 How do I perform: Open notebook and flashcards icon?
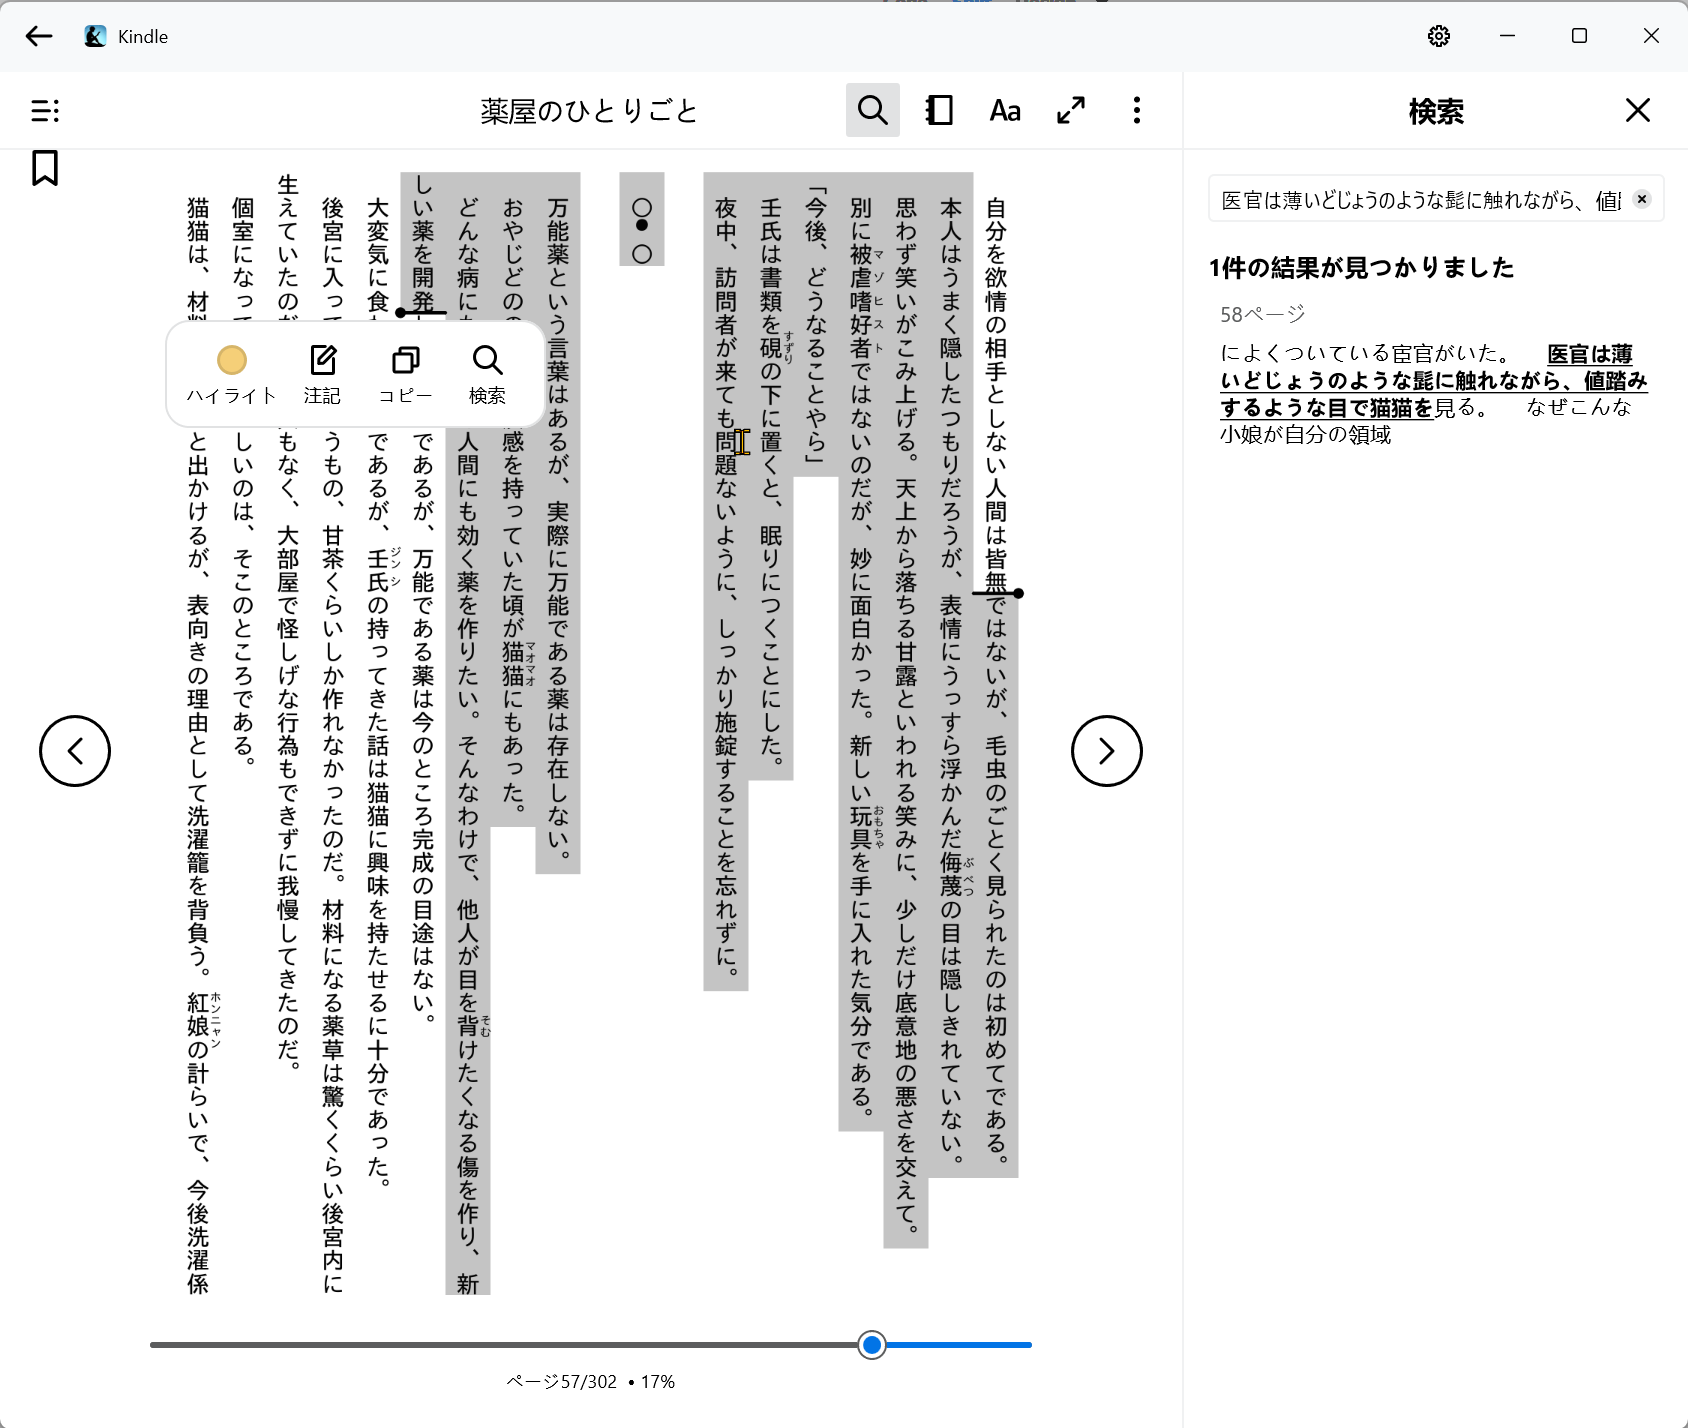(939, 110)
